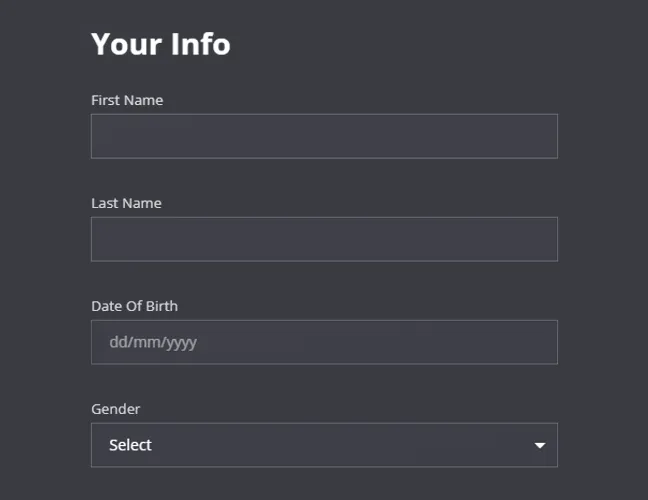This screenshot has width=648, height=500.
Task: Click the middle of the Gender combo box
Action: (324, 445)
